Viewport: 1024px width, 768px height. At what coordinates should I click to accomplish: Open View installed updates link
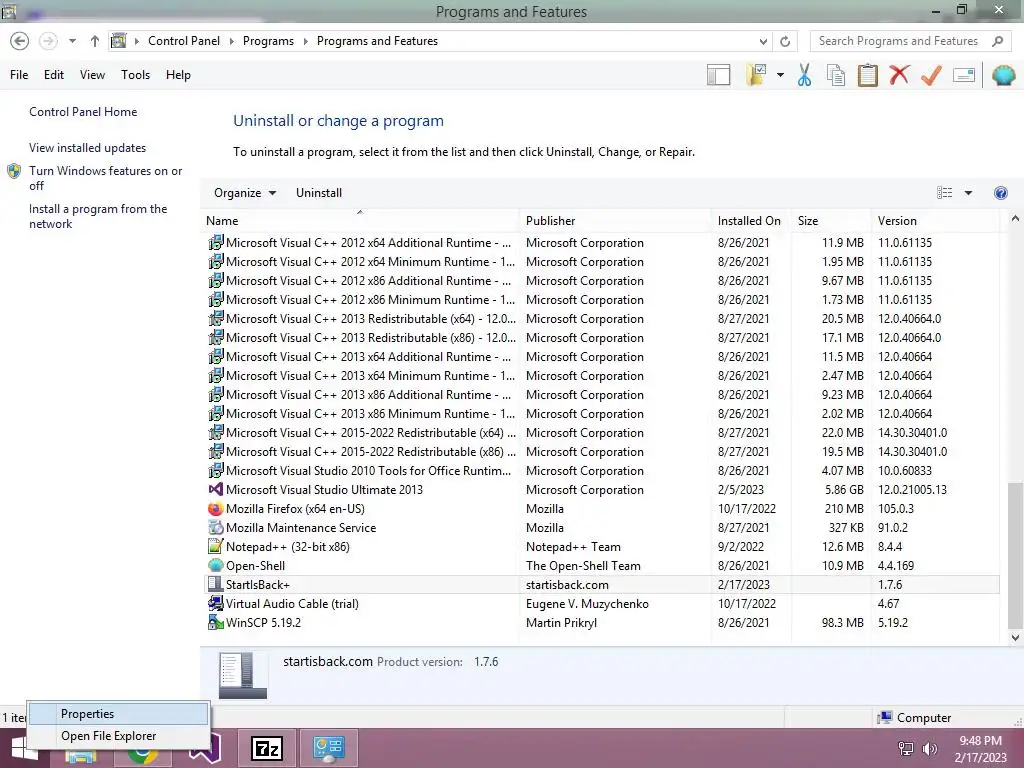coord(88,148)
